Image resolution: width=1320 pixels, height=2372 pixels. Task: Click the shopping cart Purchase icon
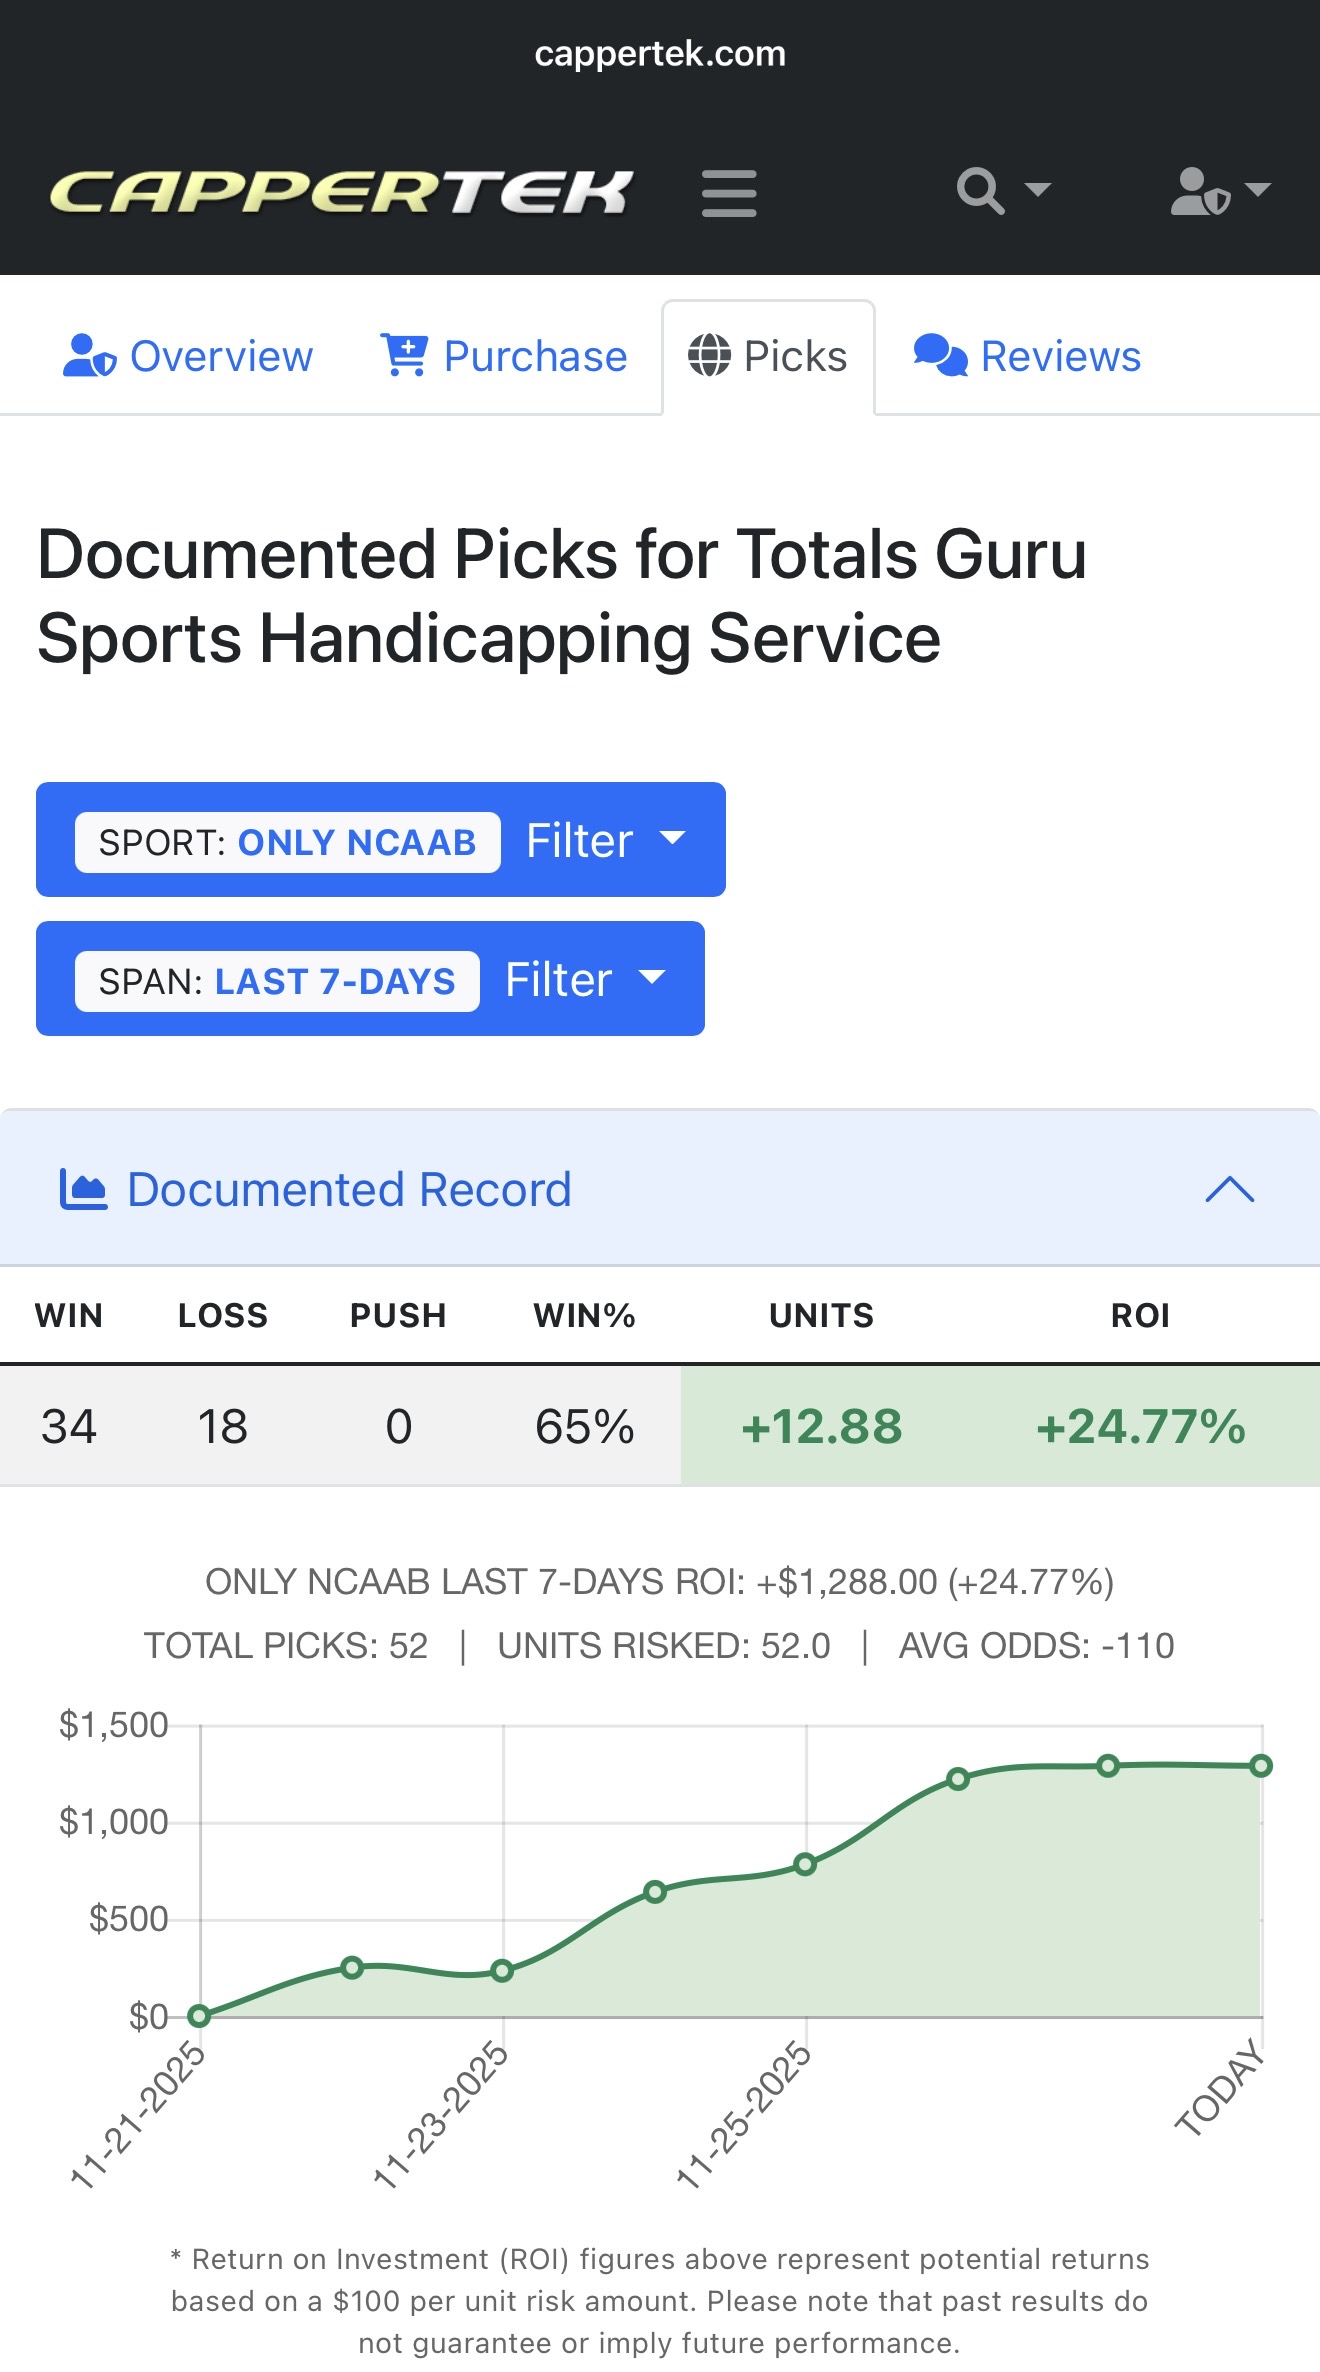tap(405, 355)
